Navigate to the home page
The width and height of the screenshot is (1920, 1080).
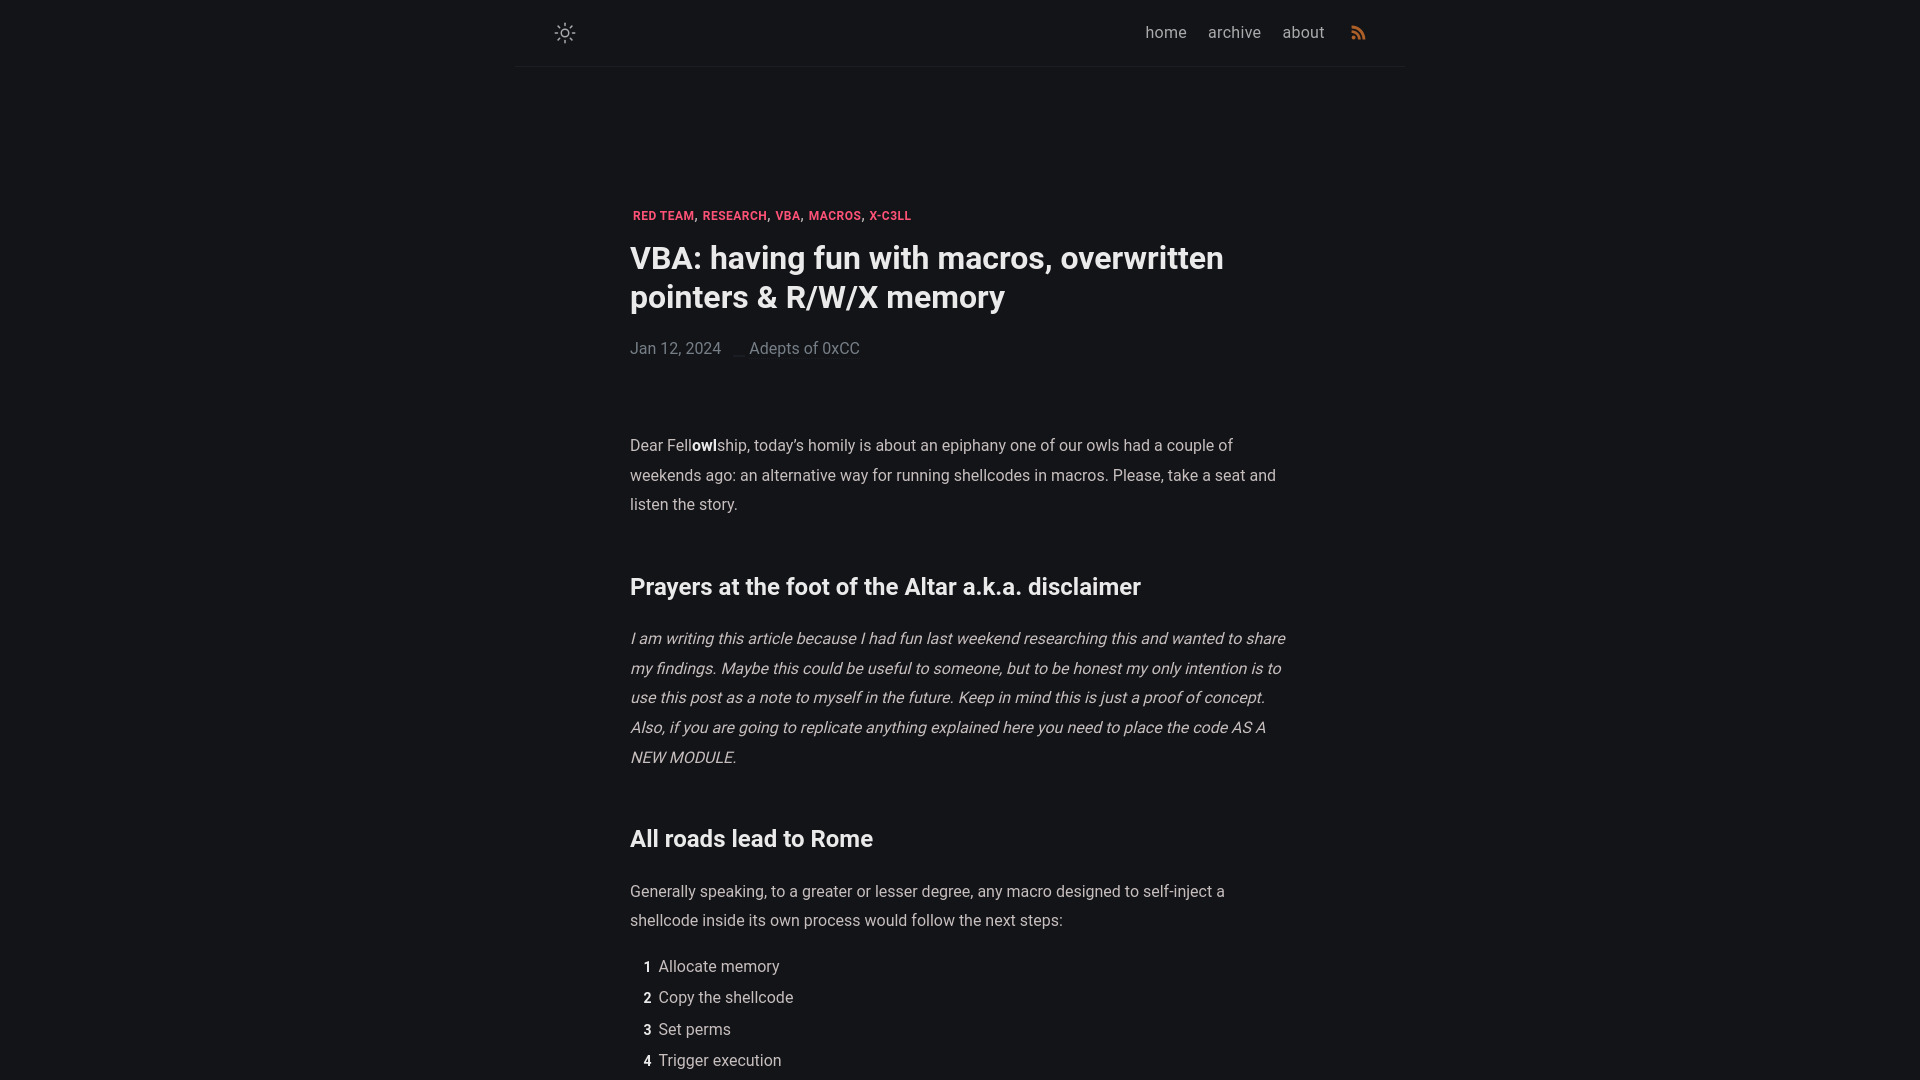pos(1164,32)
